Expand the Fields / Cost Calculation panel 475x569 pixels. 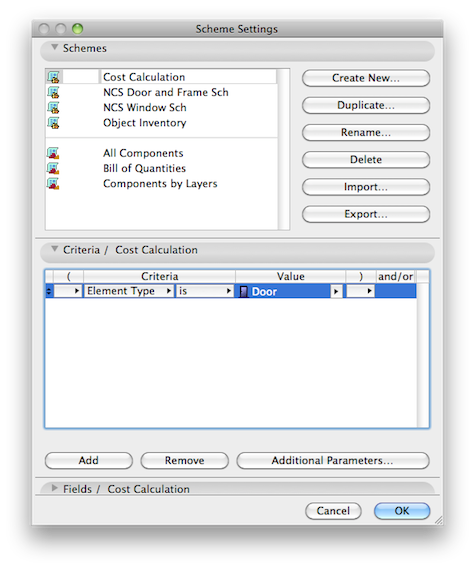pos(54,488)
